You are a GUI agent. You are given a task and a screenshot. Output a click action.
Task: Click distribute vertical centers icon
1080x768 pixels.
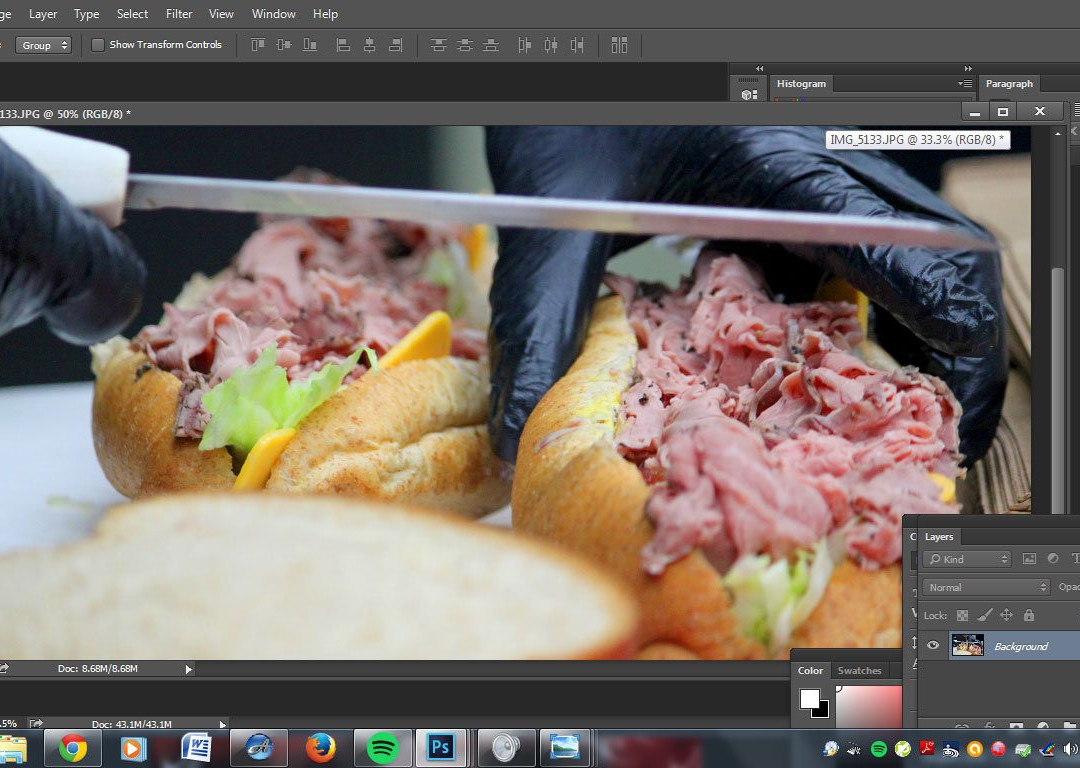pos(465,45)
